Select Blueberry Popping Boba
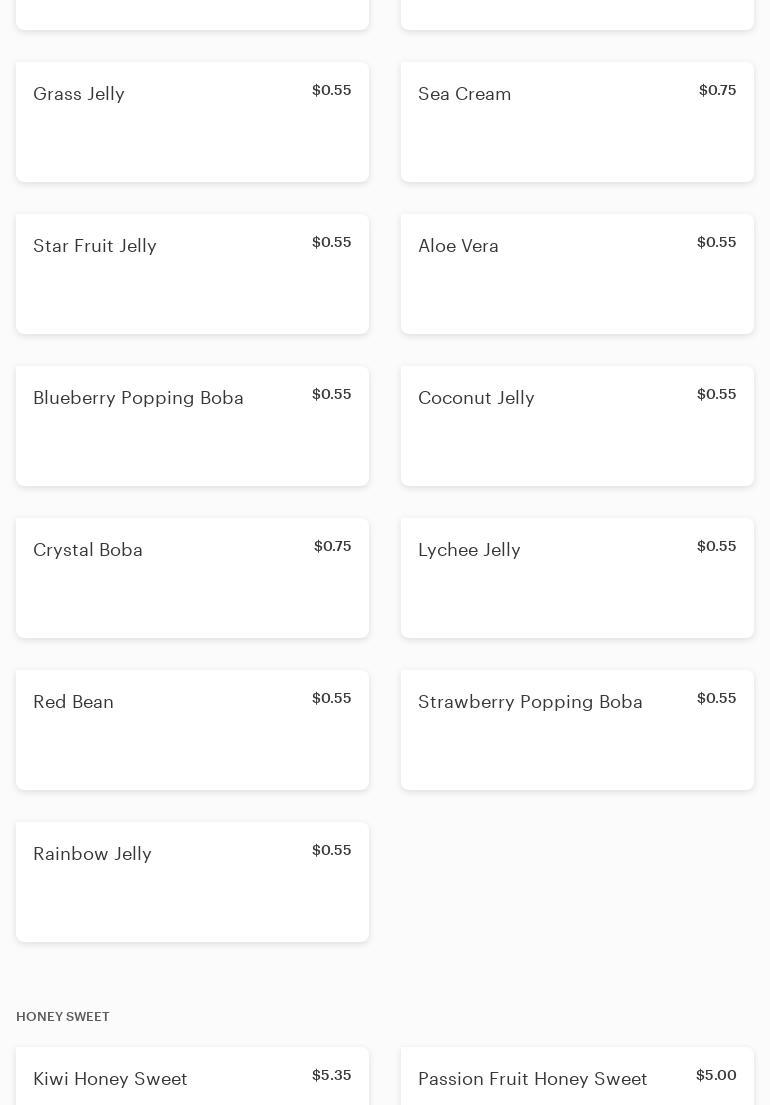 pos(192,426)
